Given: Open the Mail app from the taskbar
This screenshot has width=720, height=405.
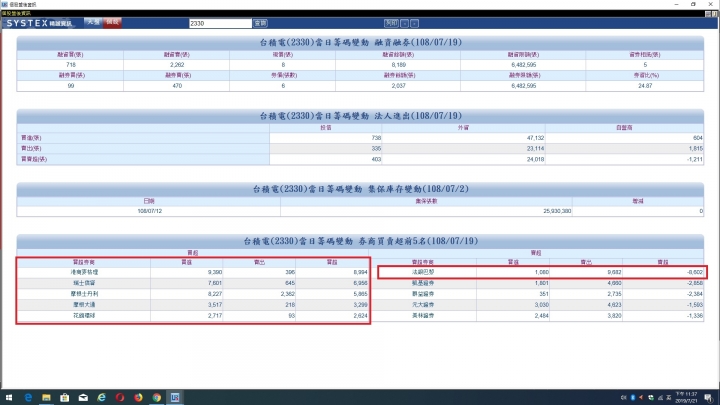Looking at the screenshot, I should (83, 397).
